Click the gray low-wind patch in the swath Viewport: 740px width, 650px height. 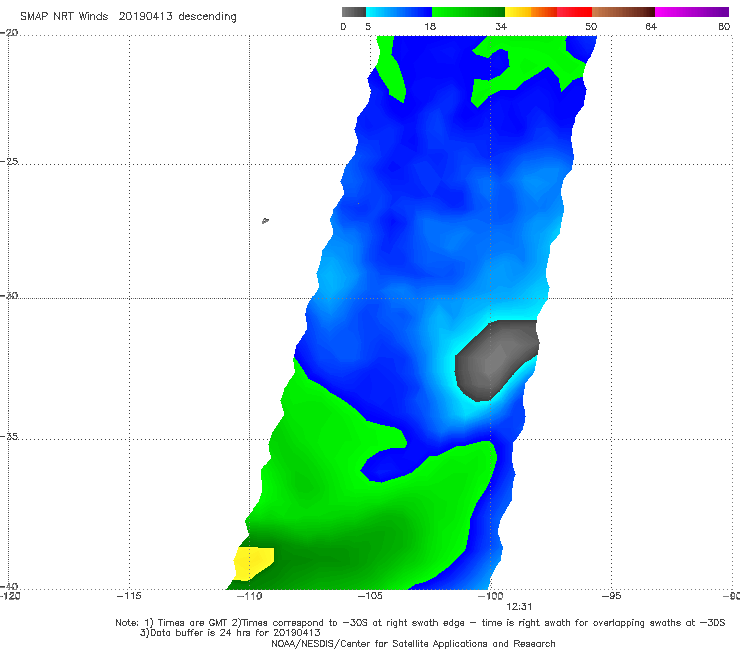[x=496, y=360]
